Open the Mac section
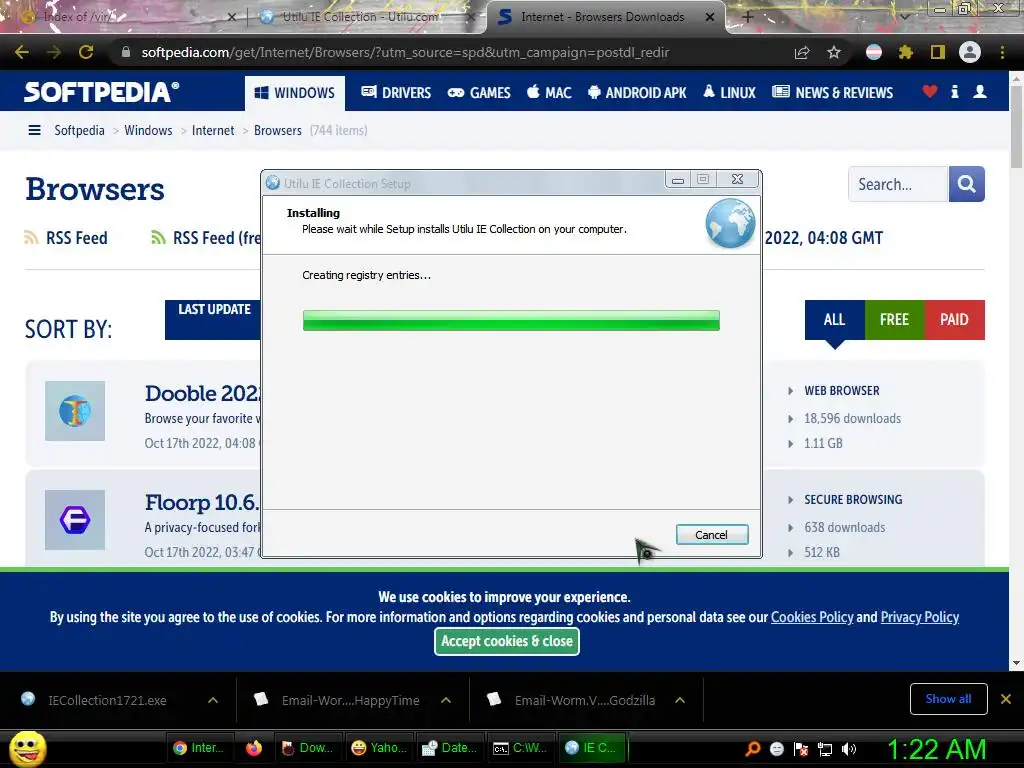This screenshot has height=768, width=1024. 549,93
